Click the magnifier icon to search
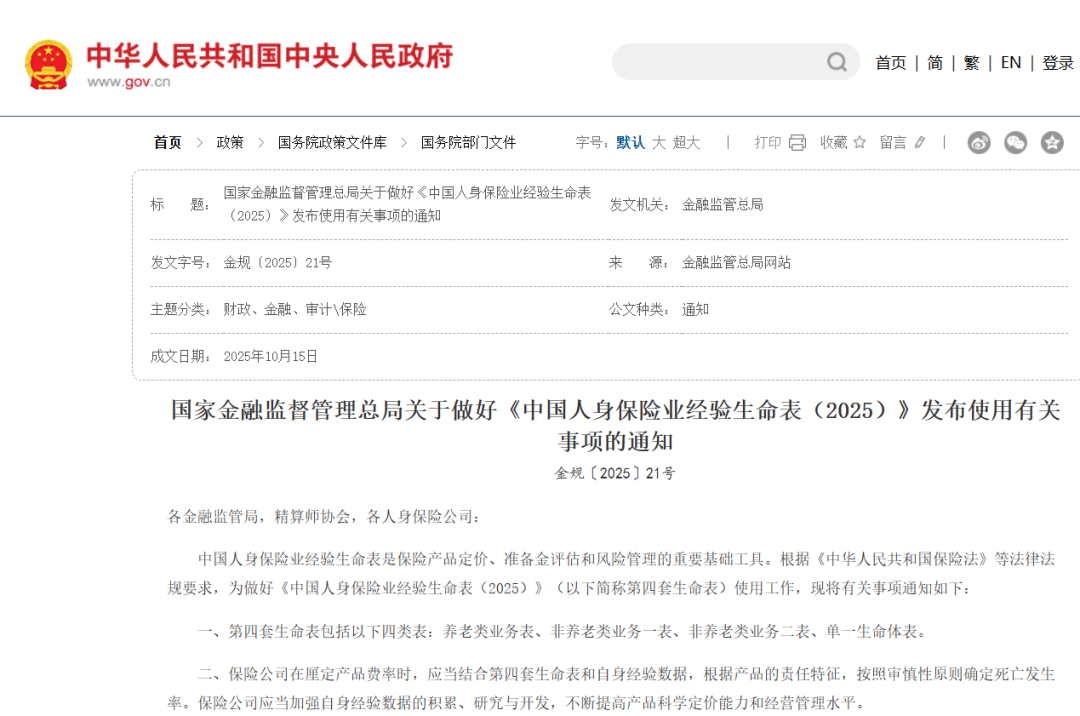The image size is (1080, 716). 836,62
